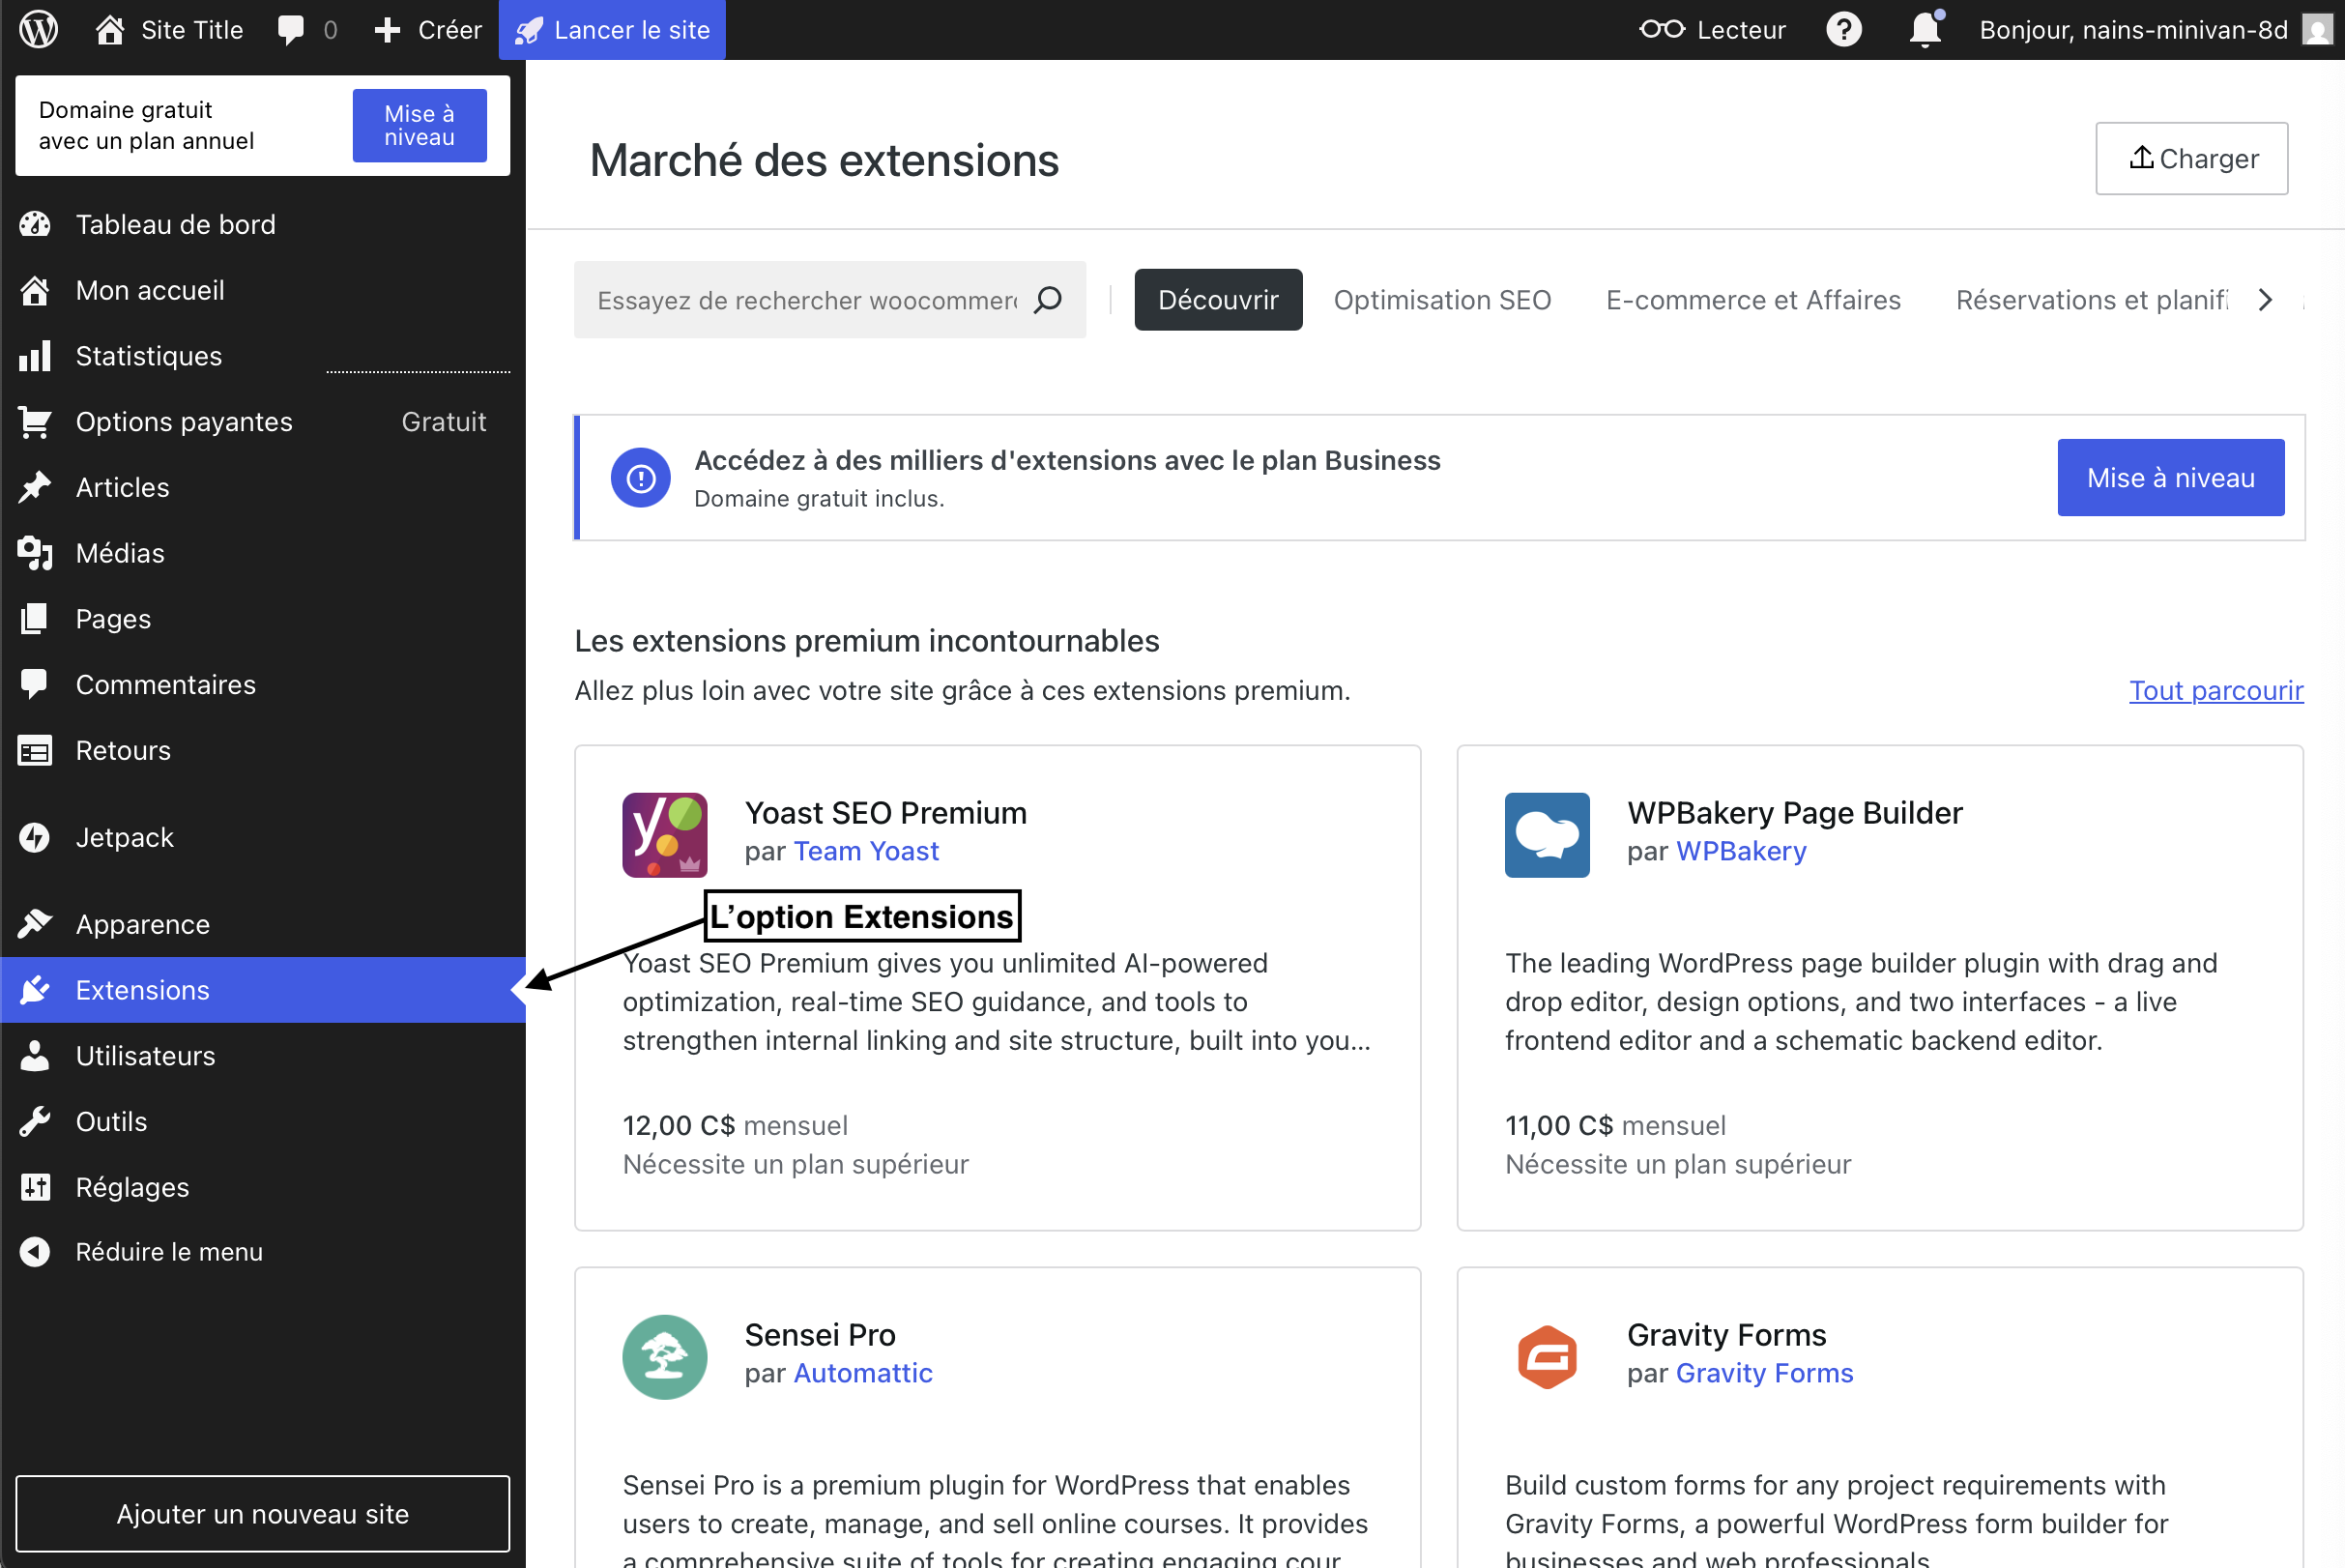
Task: Click the Charger upload button
Action: pyautogui.click(x=2190, y=158)
